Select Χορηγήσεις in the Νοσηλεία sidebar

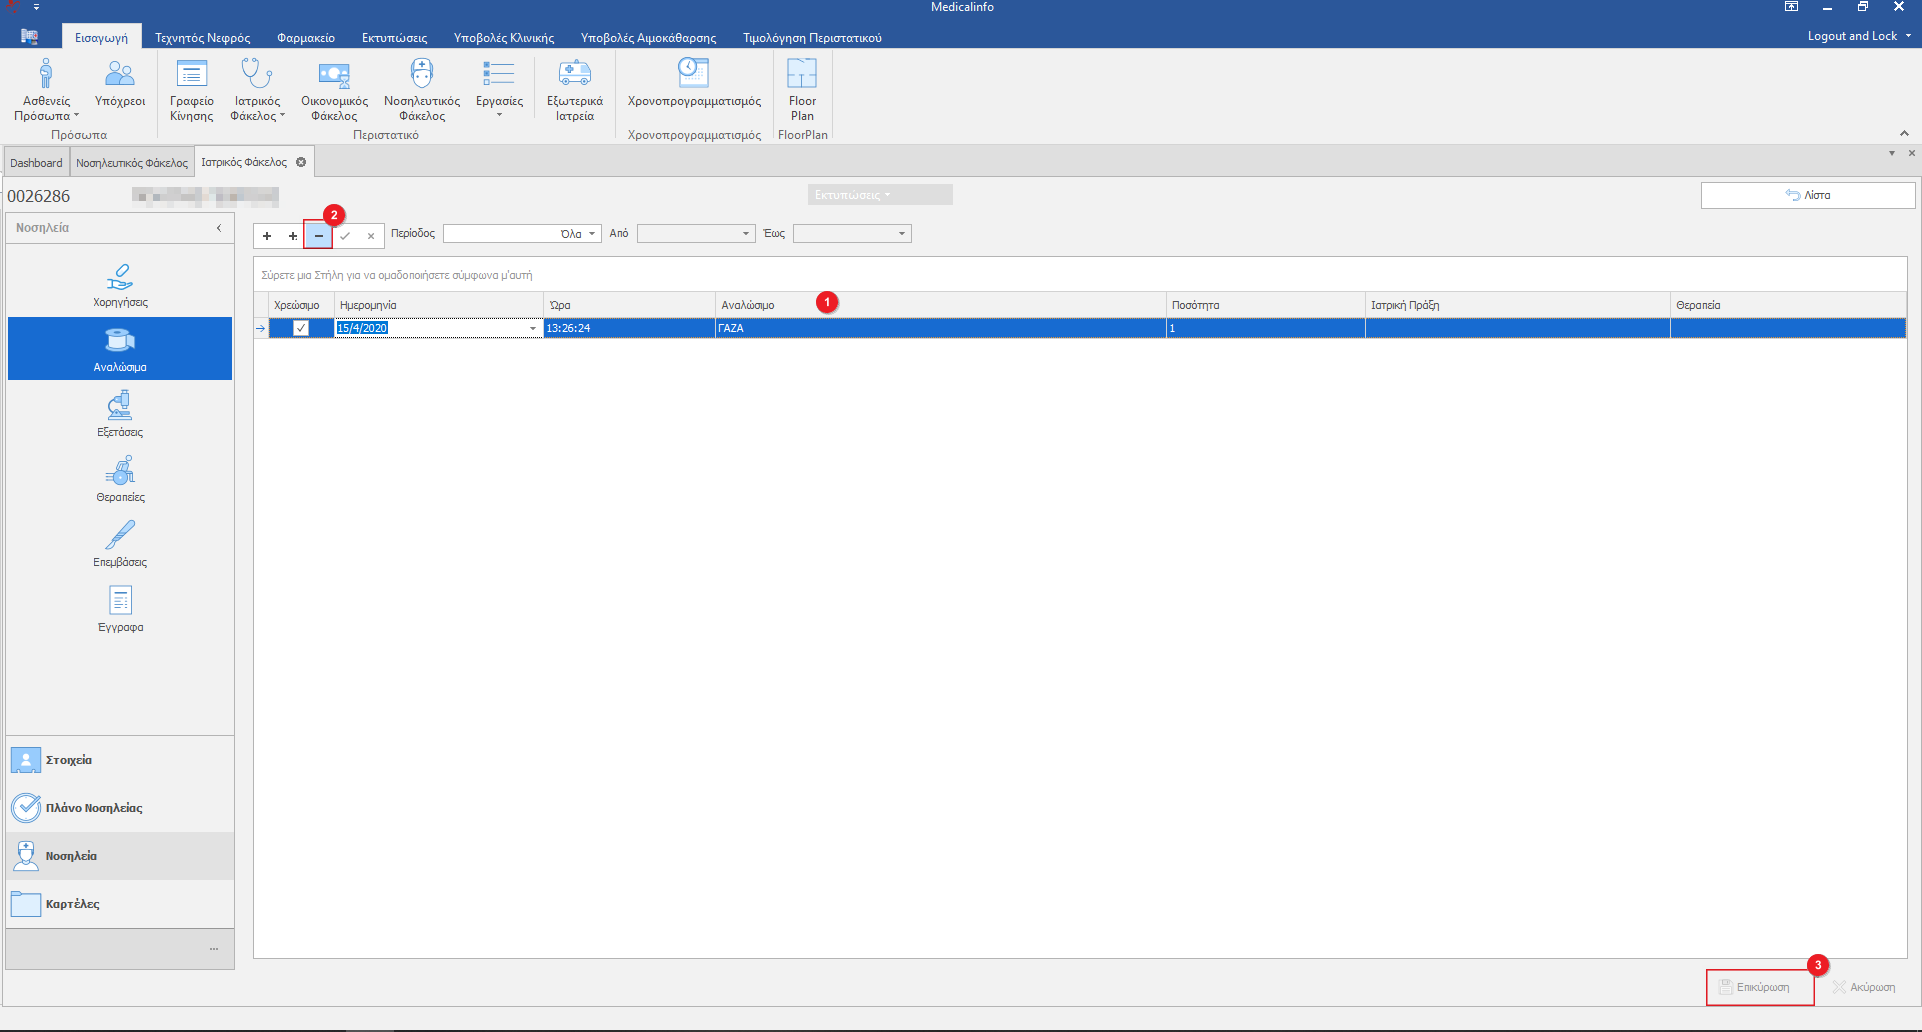click(x=120, y=285)
